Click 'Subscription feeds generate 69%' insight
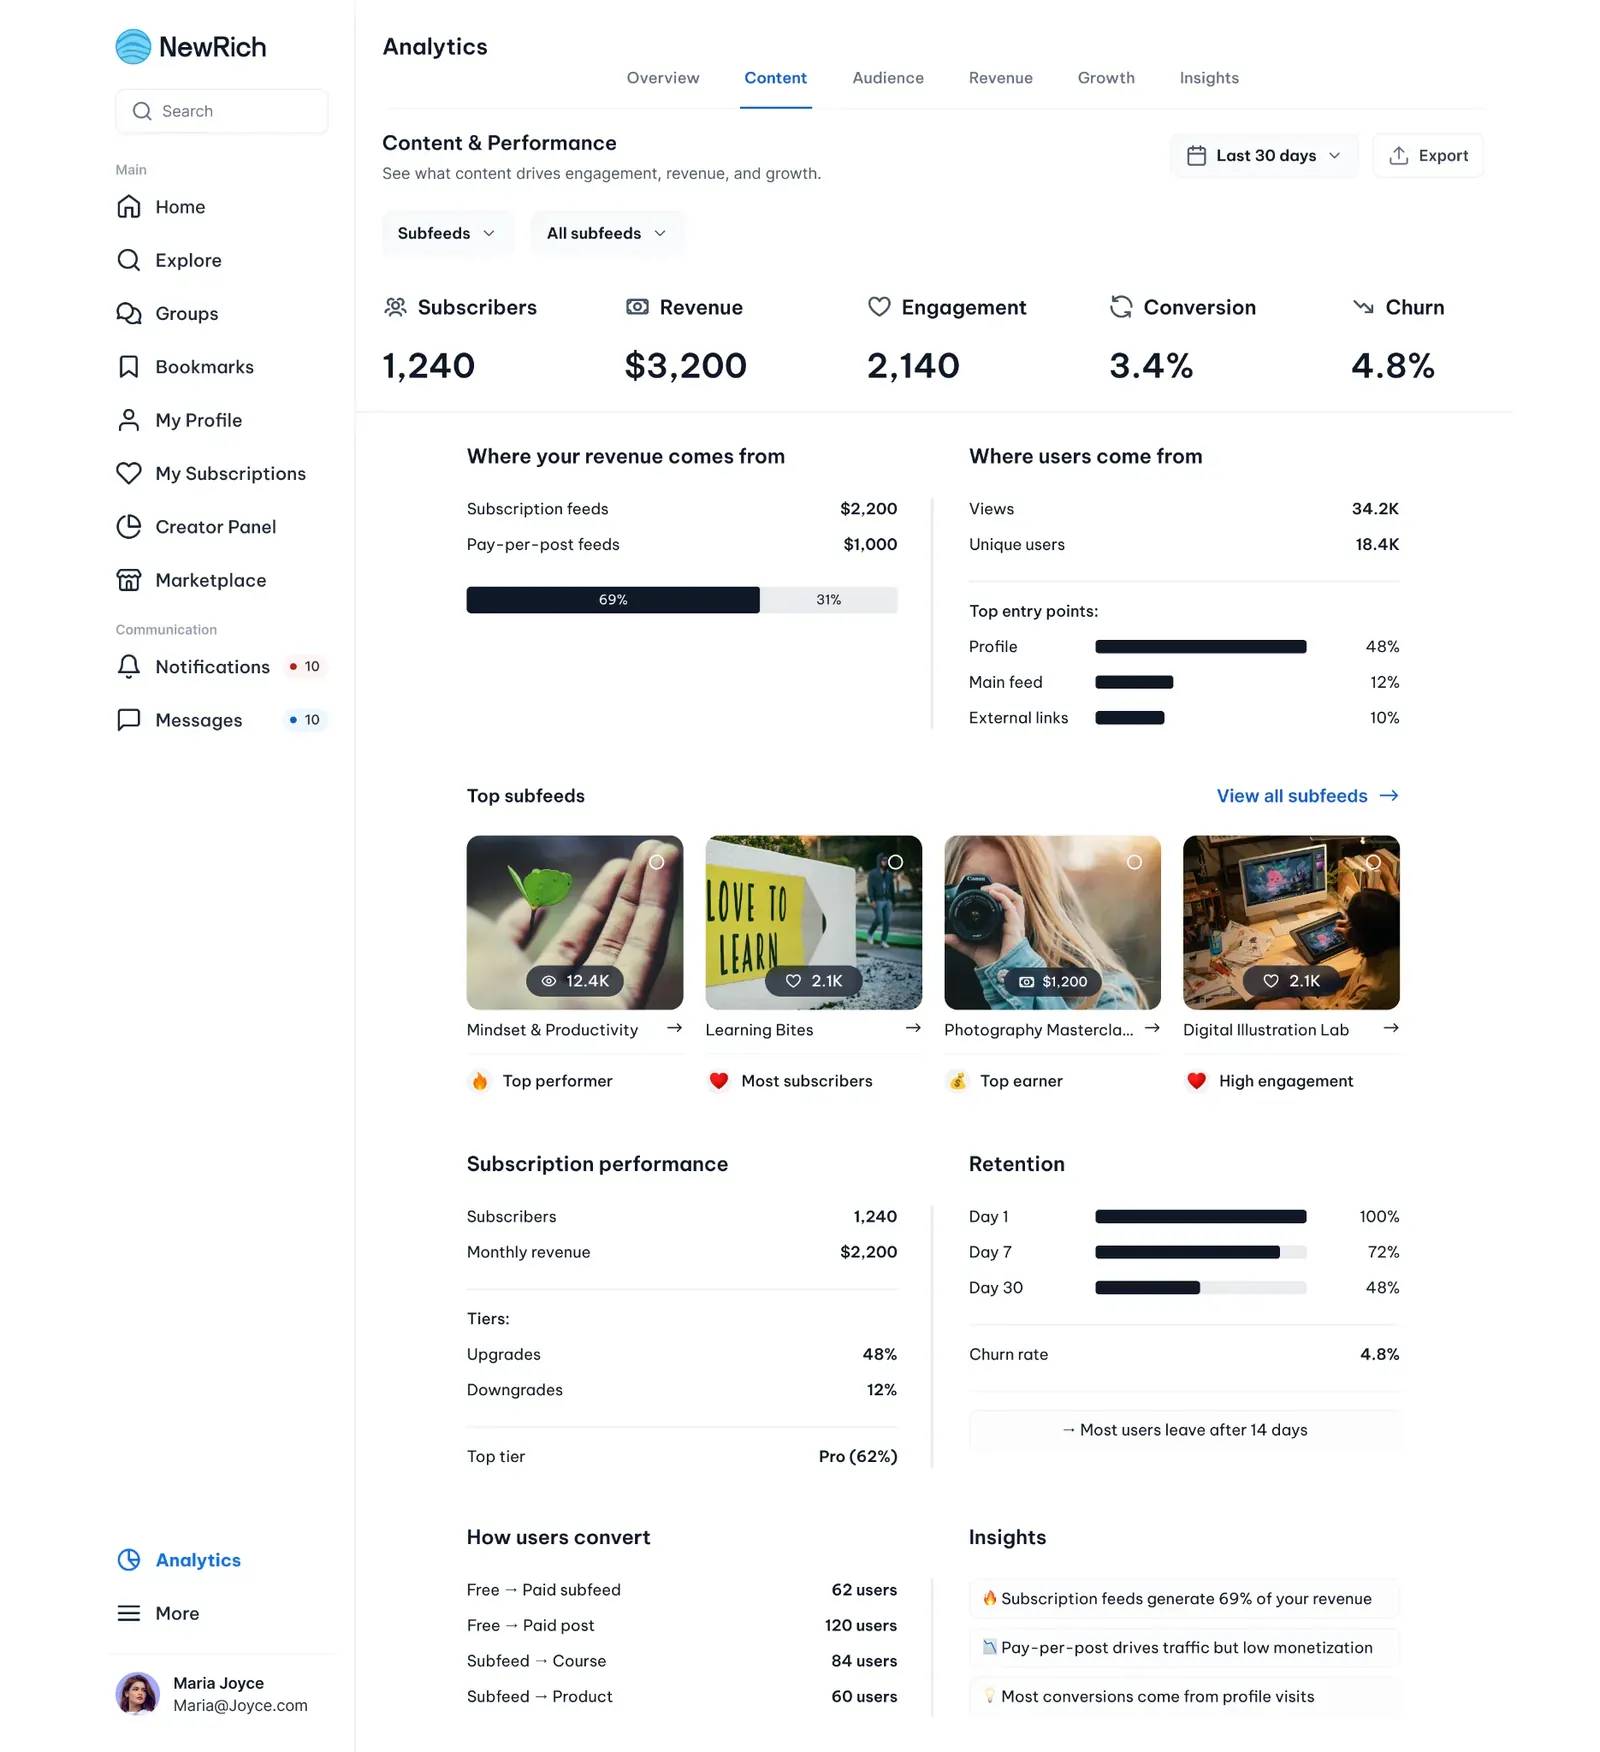The height and width of the screenshot is (1752, 1600). (x=1184, y=1599)
